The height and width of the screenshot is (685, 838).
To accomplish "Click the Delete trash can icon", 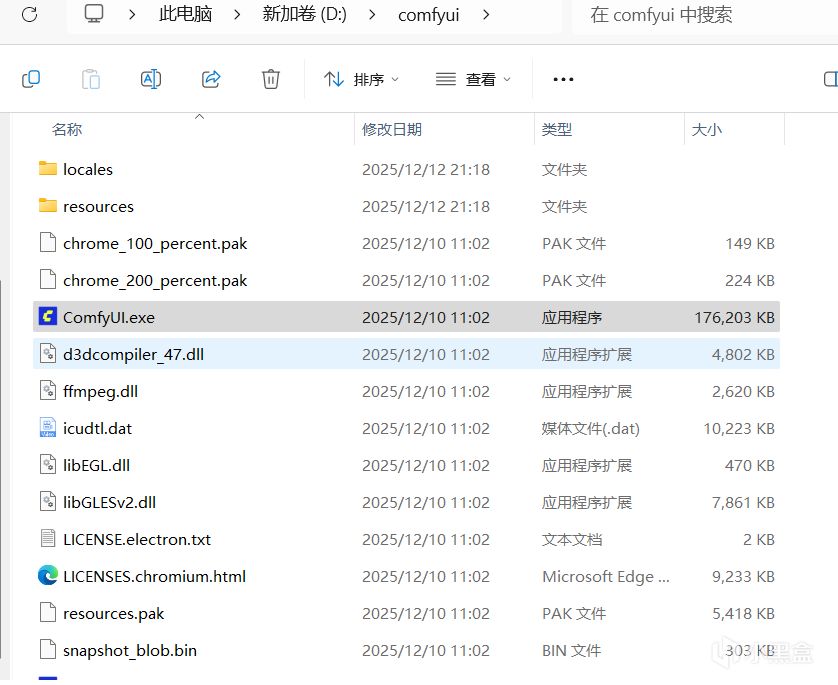I will click(270, 79).
